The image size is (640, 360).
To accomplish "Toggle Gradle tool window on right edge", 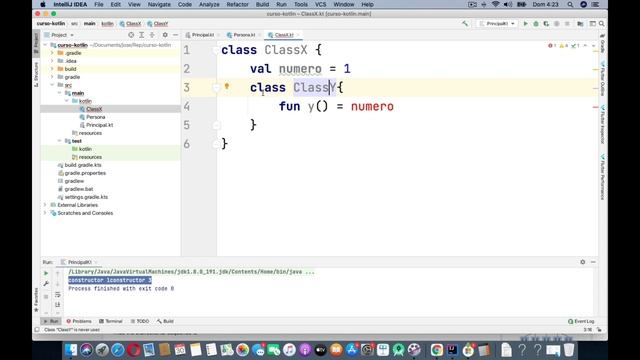I will [x=603, y=44].
